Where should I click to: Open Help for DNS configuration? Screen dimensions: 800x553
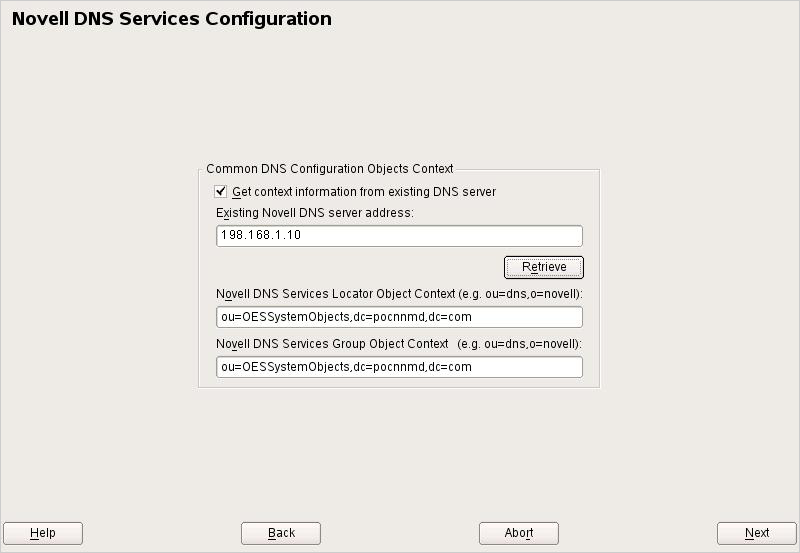43,533
